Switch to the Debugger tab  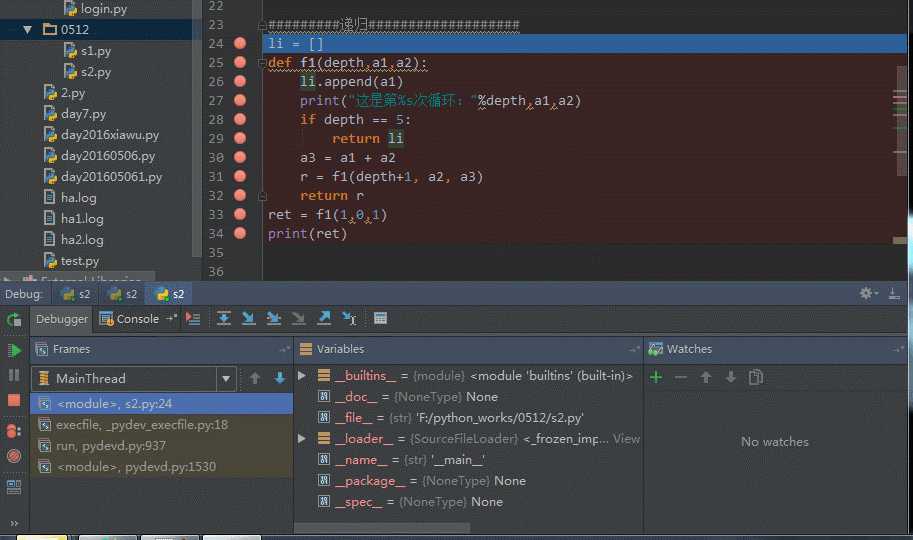click(62, 319)
